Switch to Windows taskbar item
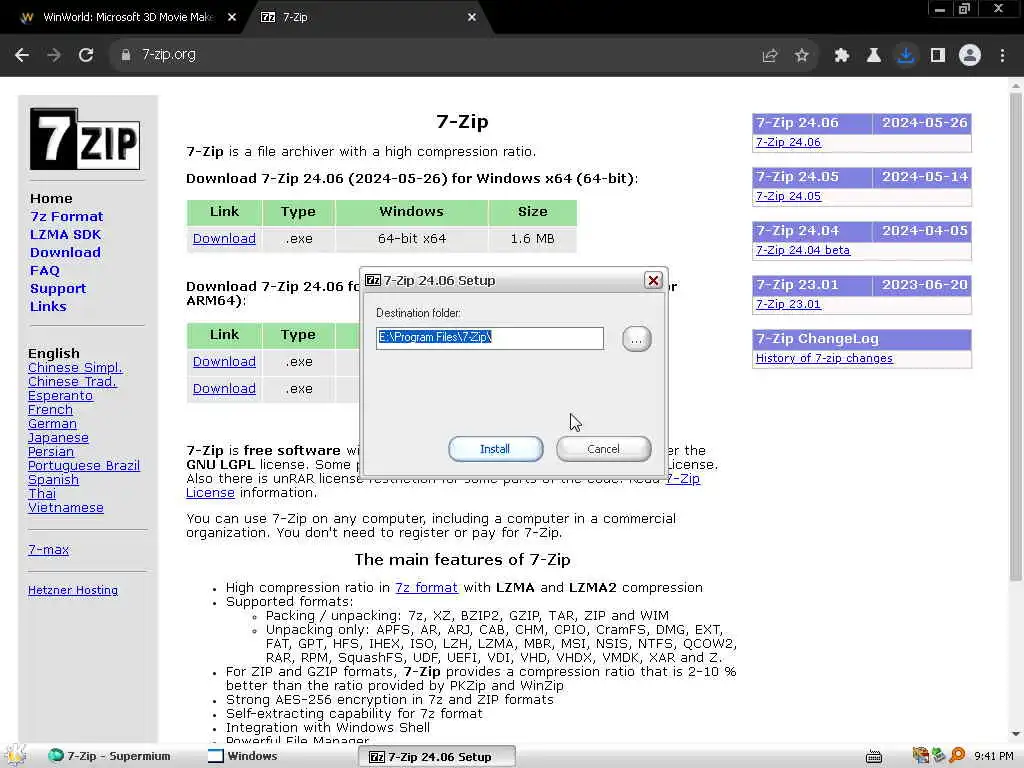 coord(243,756)
